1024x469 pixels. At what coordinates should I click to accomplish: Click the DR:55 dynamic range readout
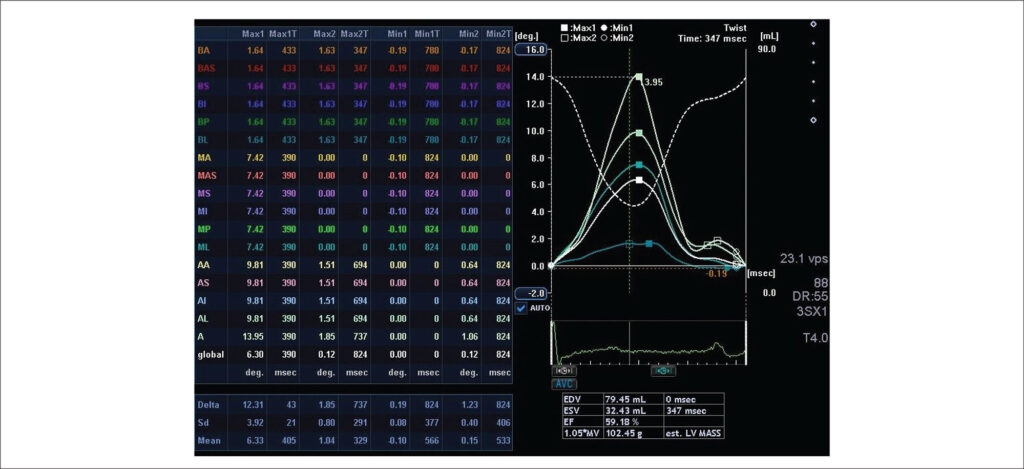pos(809,295)
